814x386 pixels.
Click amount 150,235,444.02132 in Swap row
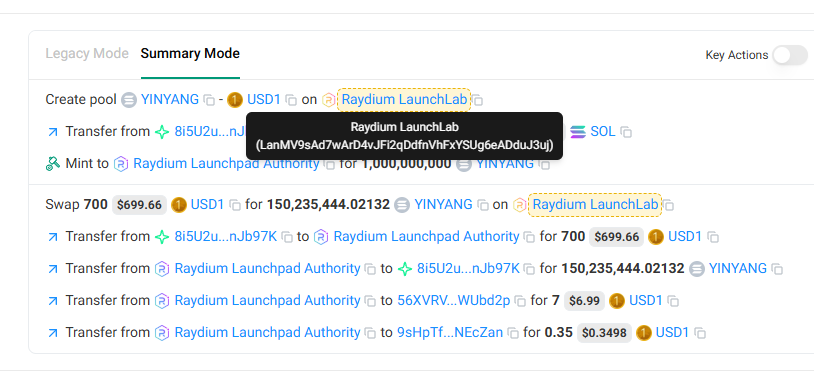tap(328, 204)
